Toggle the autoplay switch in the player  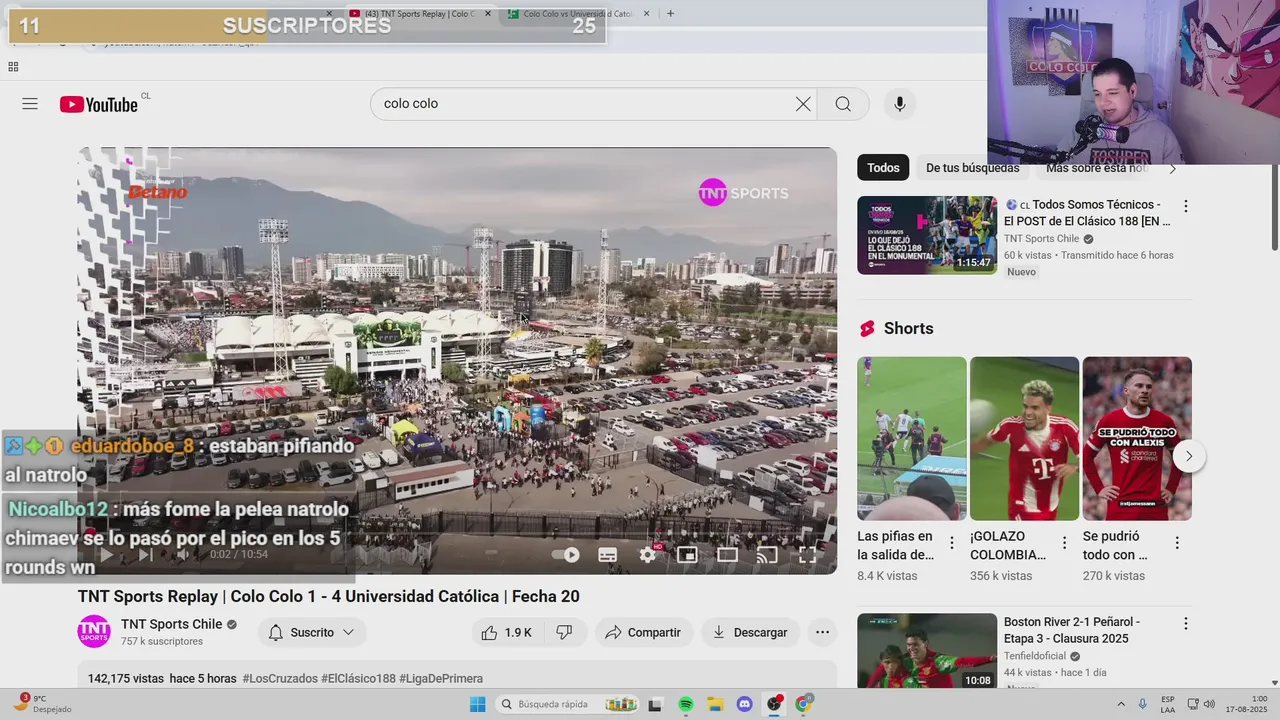click(x=566, y=554)
